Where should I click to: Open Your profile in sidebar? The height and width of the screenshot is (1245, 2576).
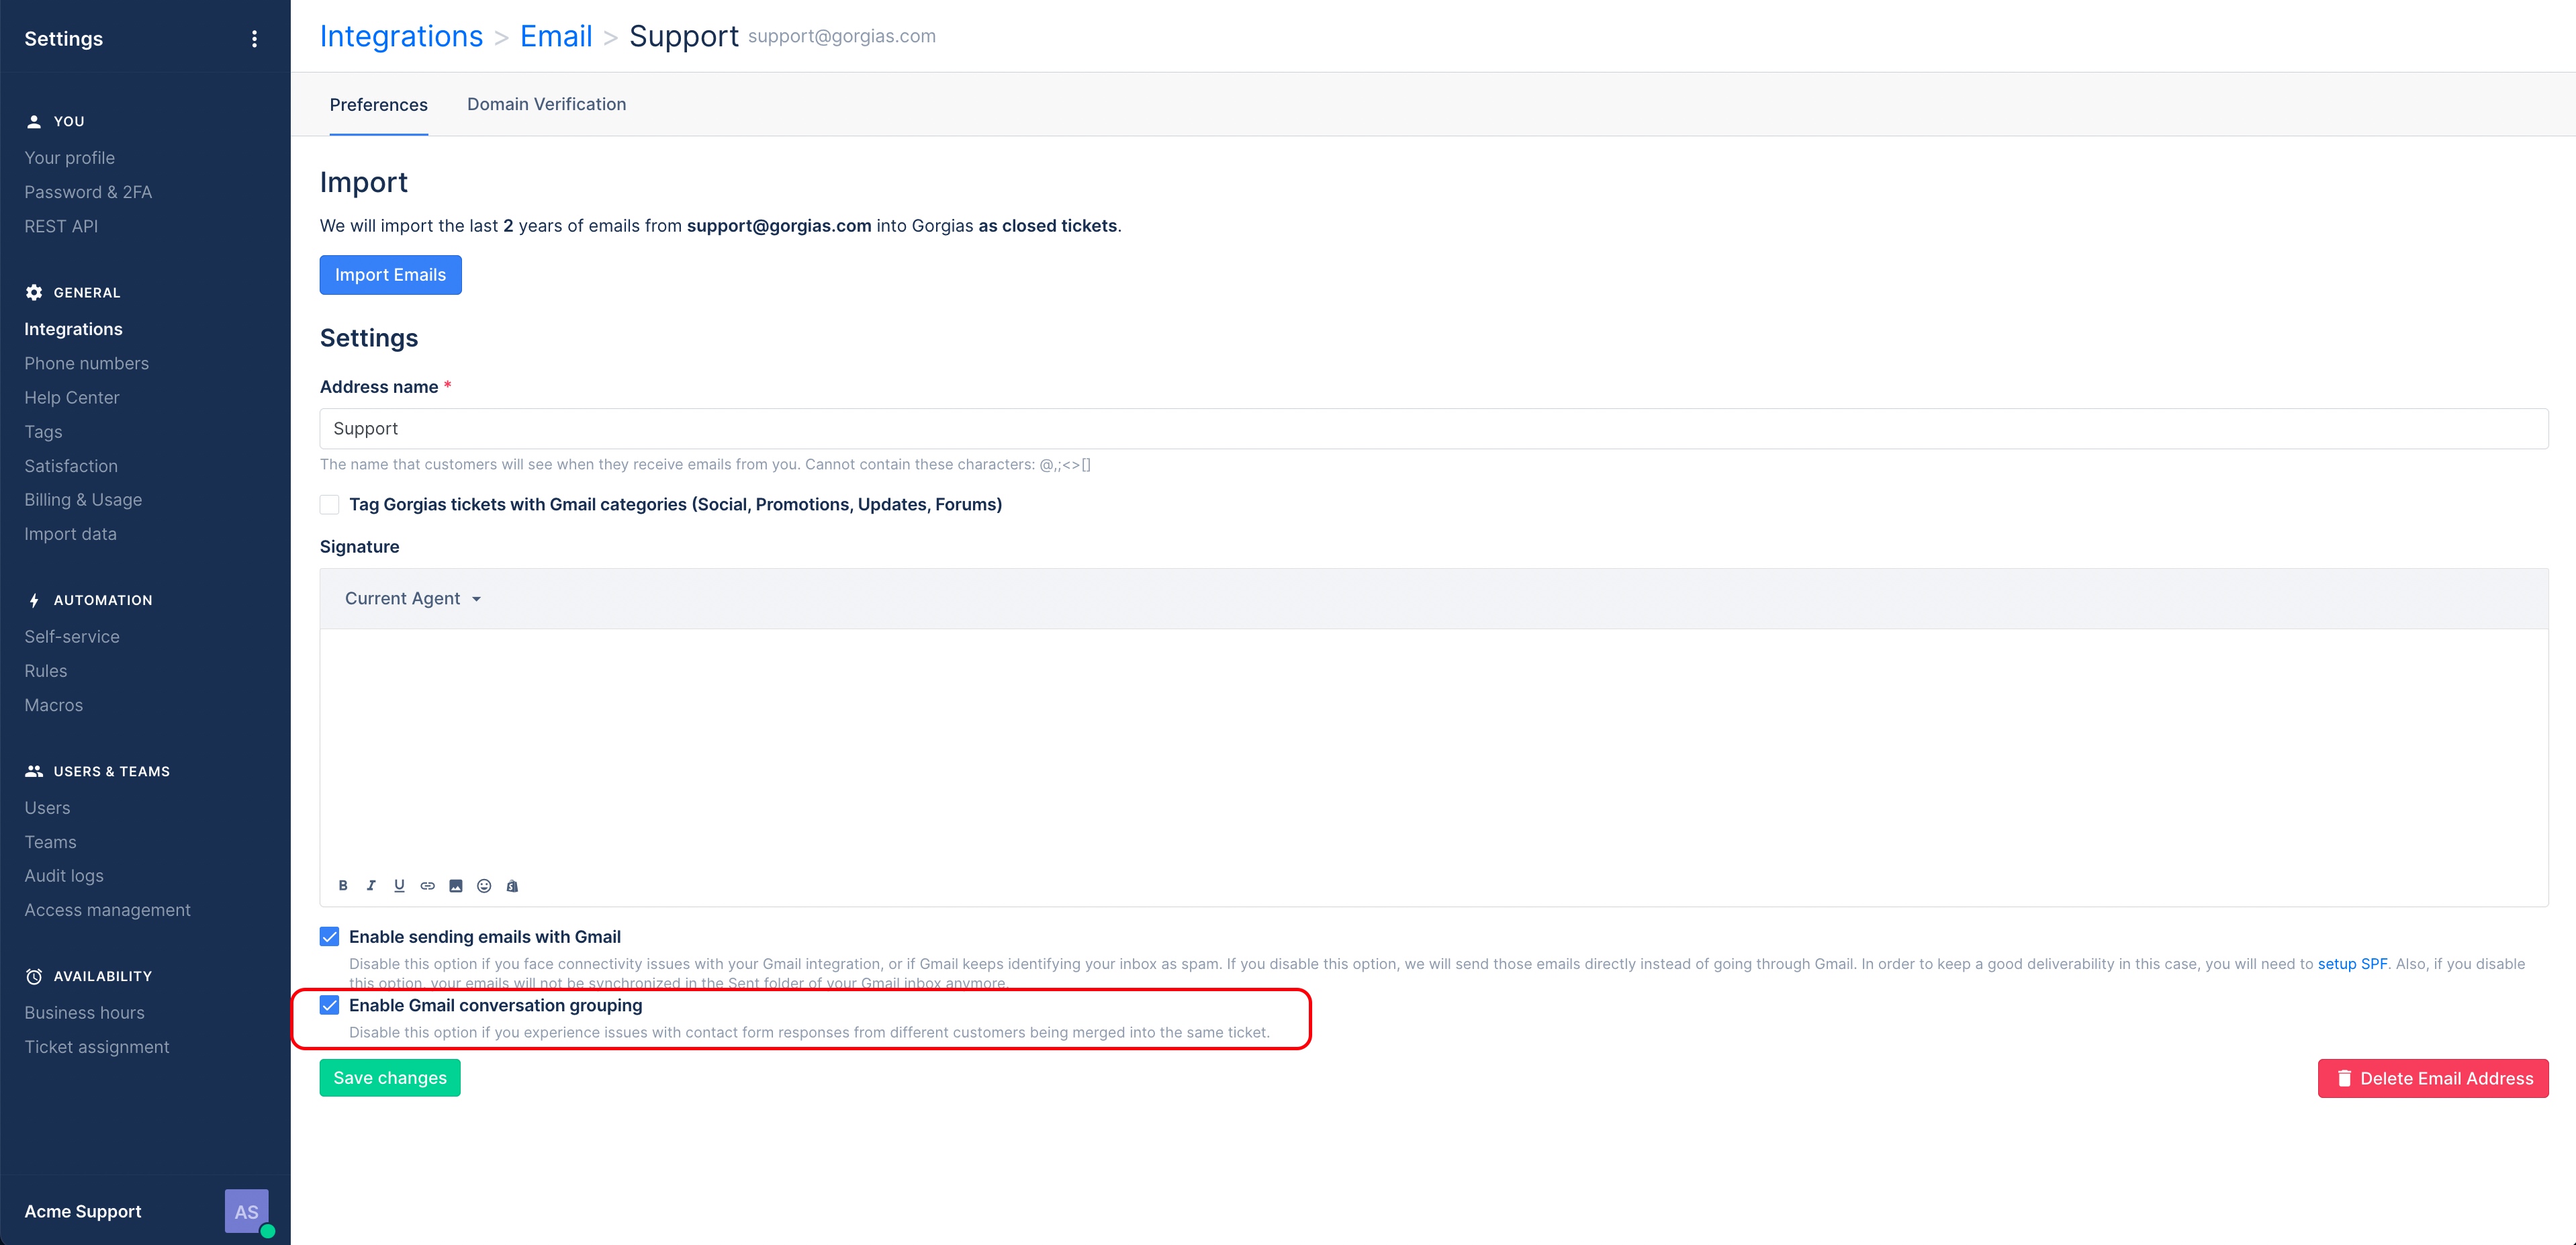[70, 158]
